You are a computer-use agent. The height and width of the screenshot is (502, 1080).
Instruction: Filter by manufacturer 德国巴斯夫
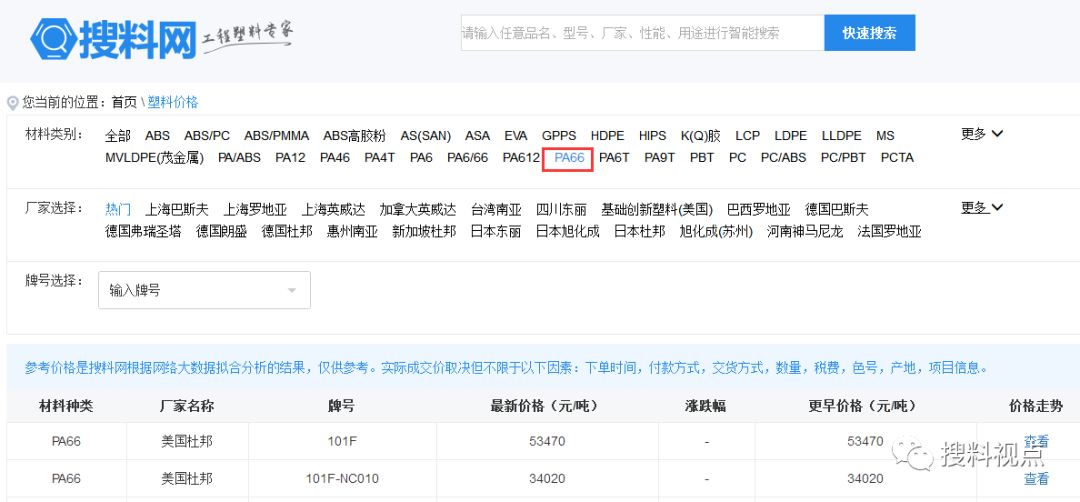pos(837,209)
